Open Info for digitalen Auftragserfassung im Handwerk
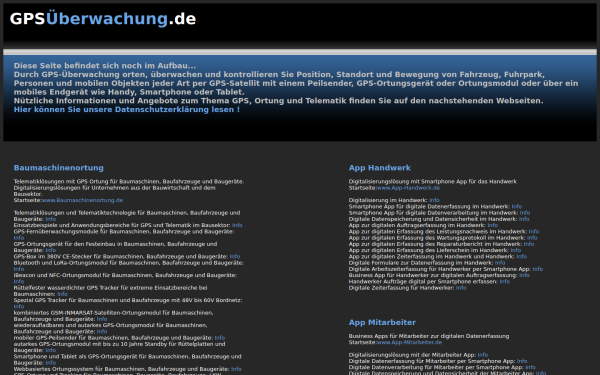The height and width of the screenshot is (375, 600). pyautogui.click(x=492, y=225)
